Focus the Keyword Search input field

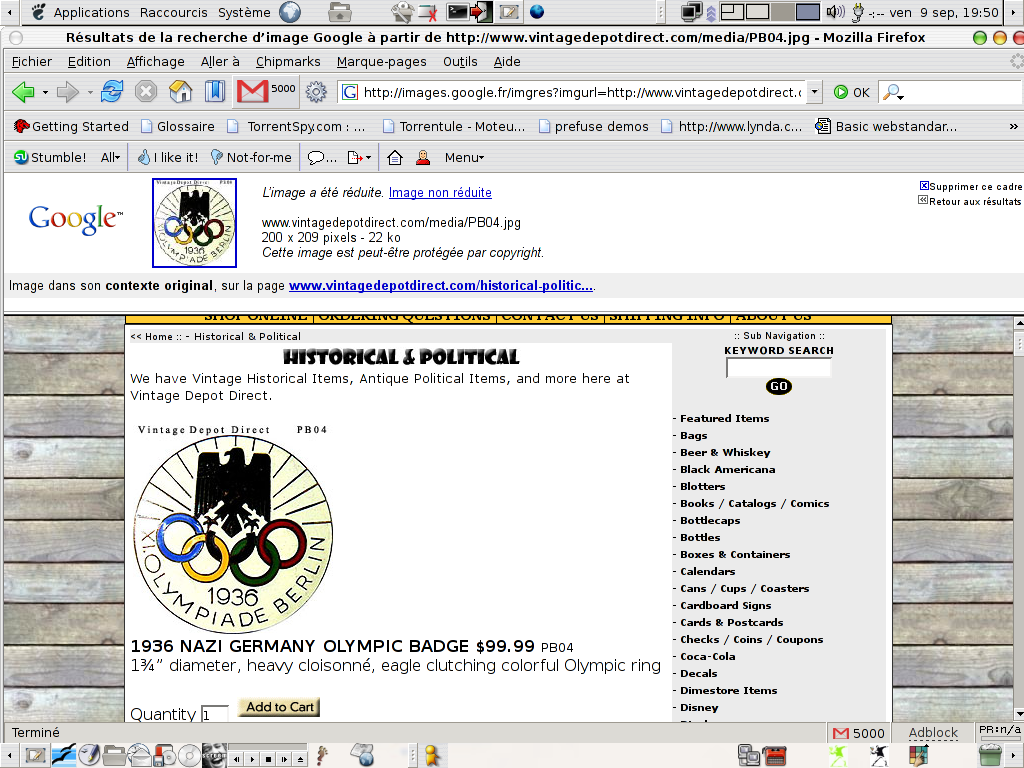tap(778, 368)
